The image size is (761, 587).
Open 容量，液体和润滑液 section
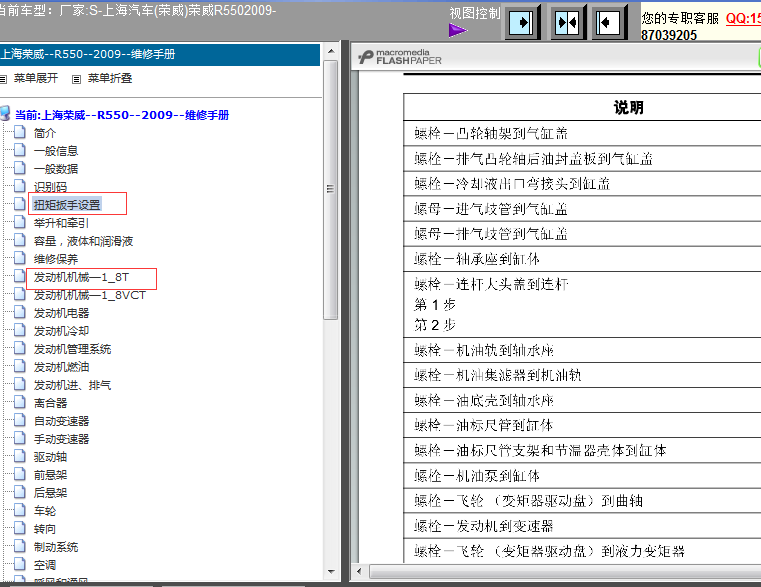point(83,241)
